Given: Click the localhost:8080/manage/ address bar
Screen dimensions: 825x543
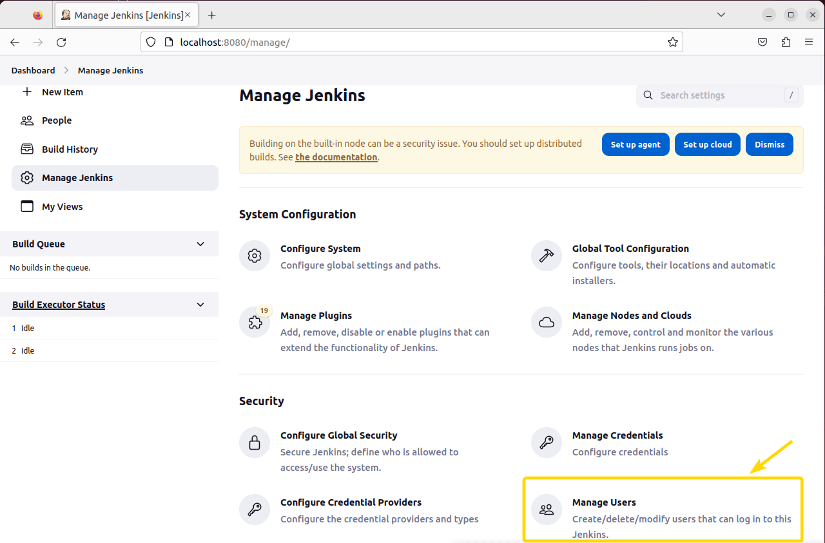Looking at the screenshot, I should click(x=411, y=42).
